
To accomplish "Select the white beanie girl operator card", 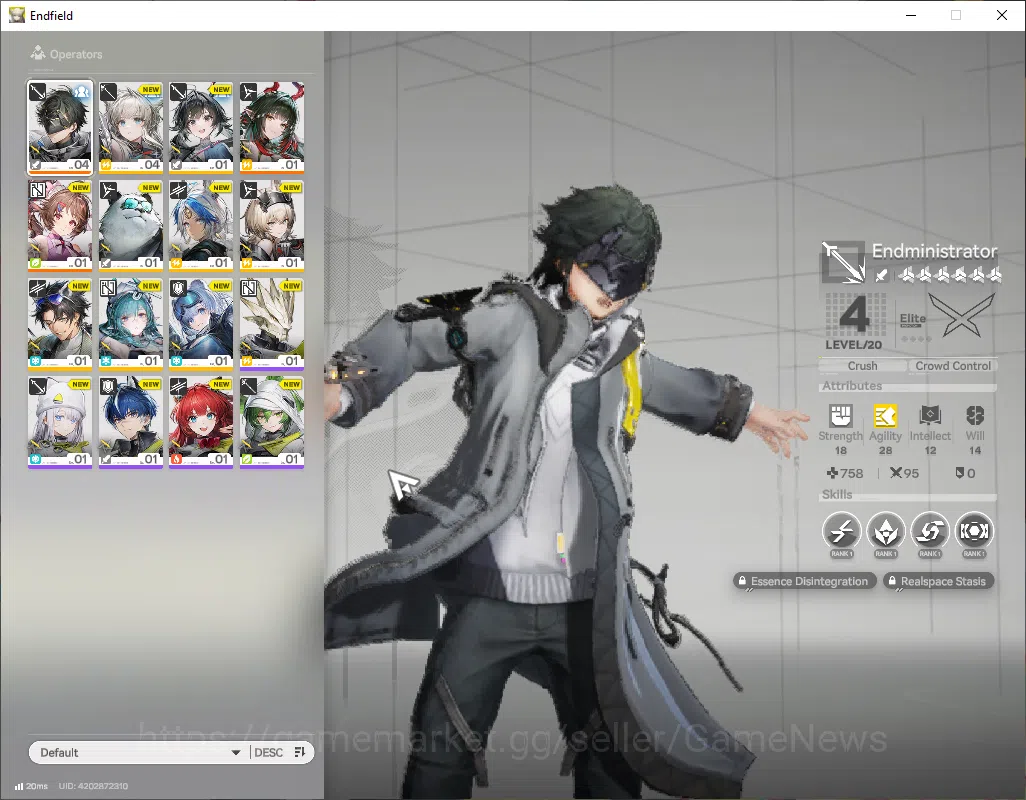I will coord(60,422).
